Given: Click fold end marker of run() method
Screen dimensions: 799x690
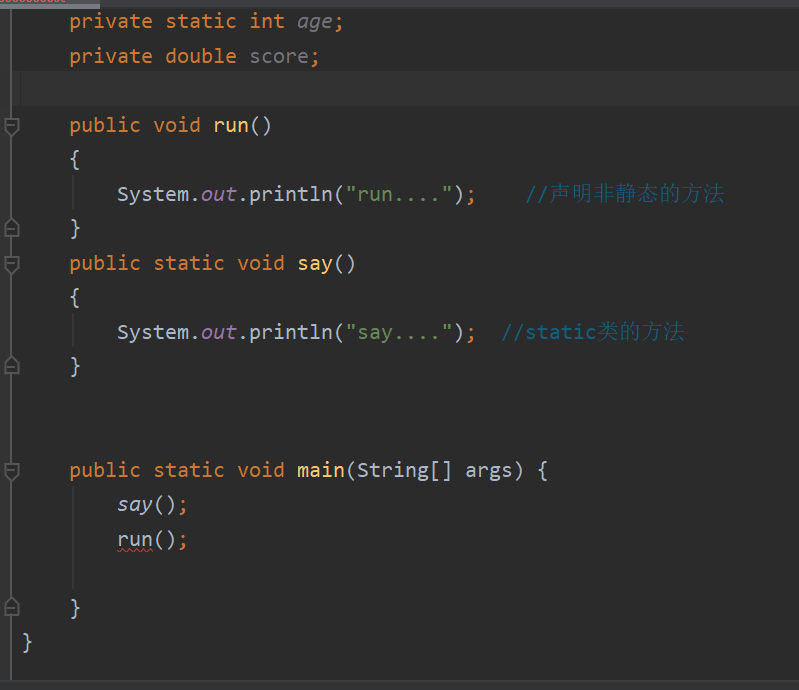Looking at the screenshot, I should point(12,229).
